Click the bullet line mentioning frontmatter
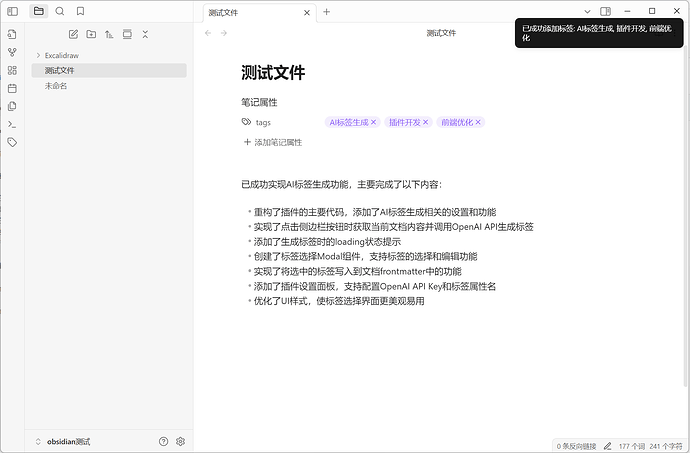Image resolution: width=690 pixels, height=453 pixels. 357,272
